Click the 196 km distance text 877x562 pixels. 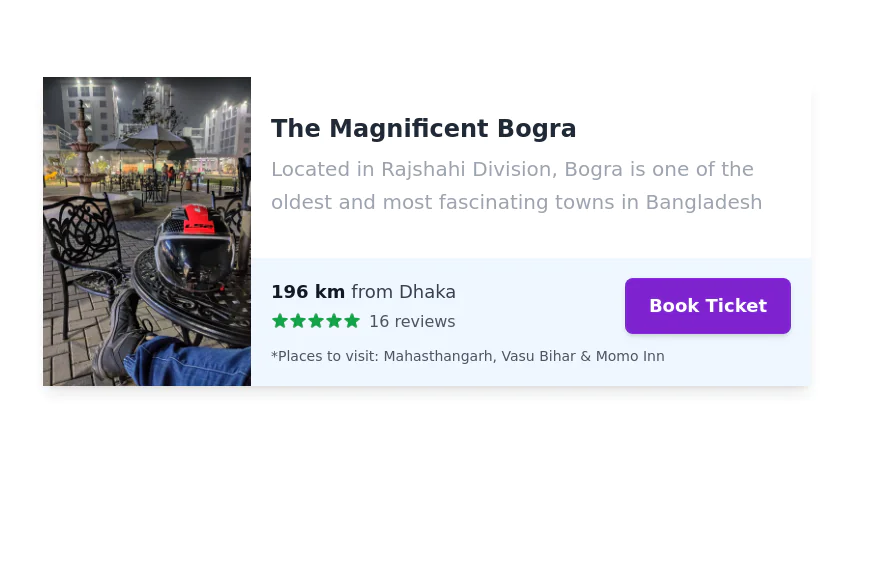point(308,292)
